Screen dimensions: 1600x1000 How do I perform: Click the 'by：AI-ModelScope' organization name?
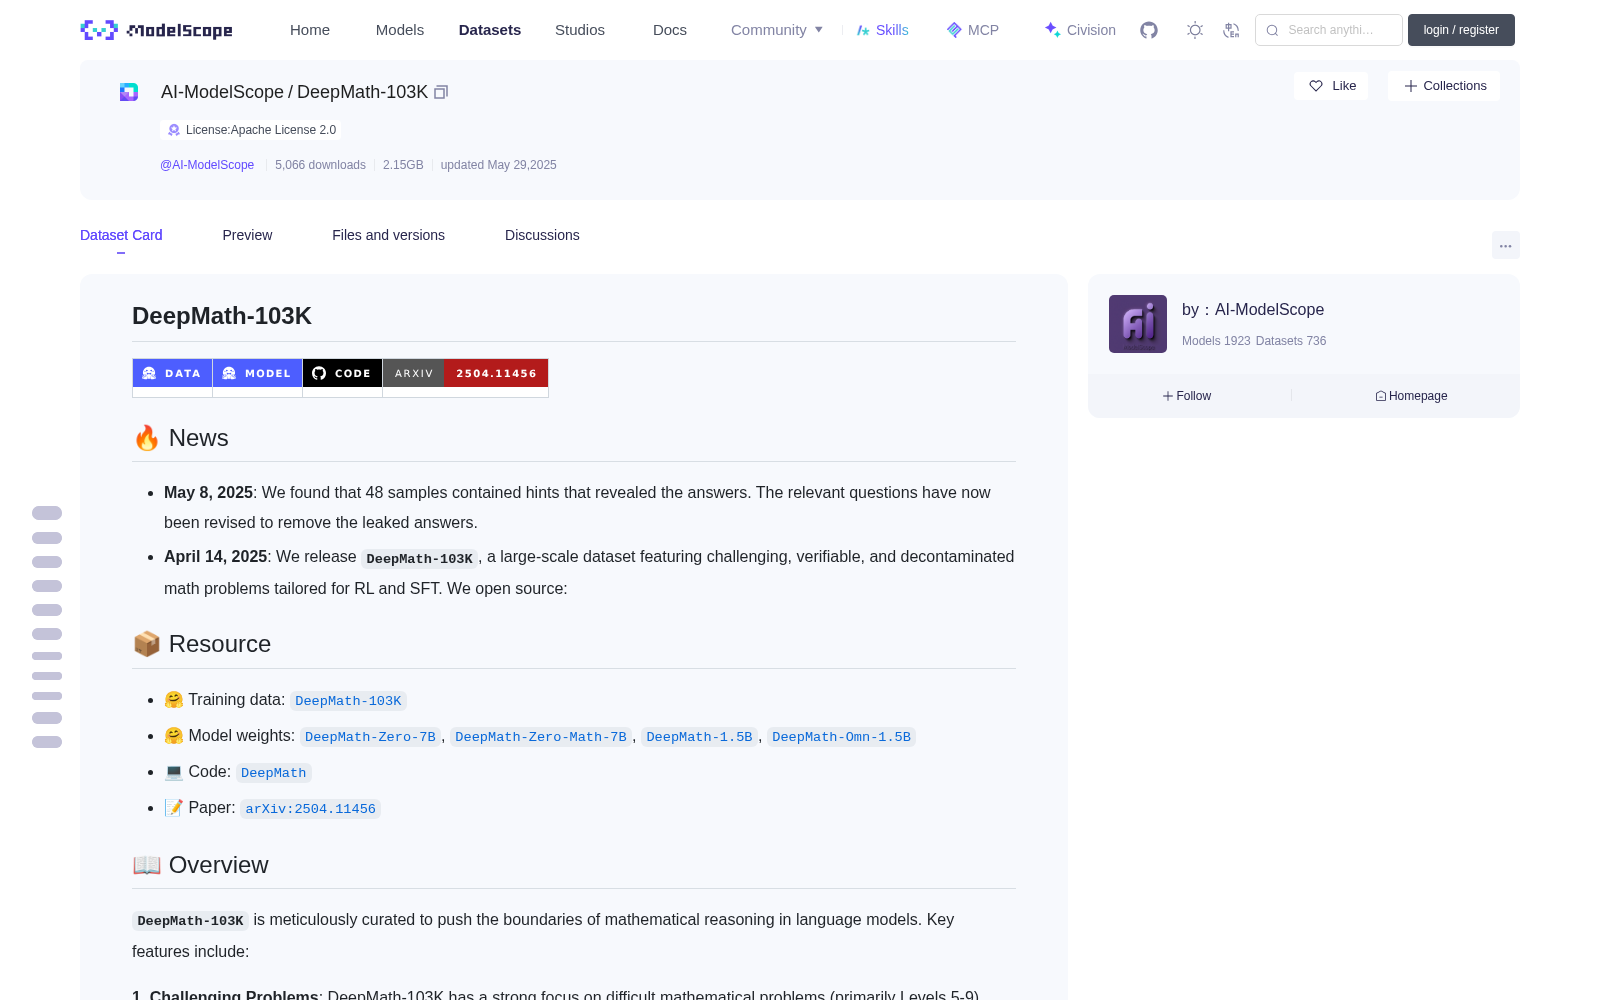[1253, 310]
